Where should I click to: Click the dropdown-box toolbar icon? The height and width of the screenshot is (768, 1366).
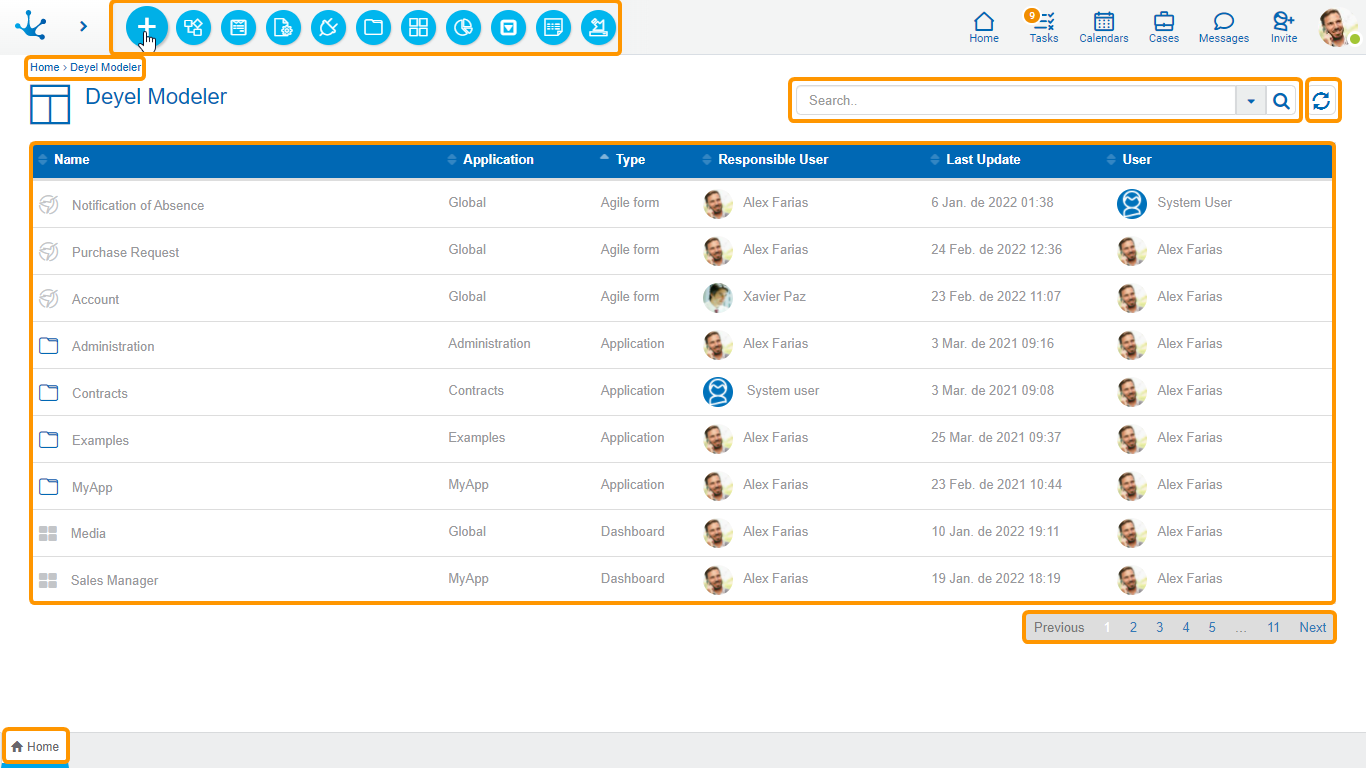pyautogui.click(x=509, y=28)
